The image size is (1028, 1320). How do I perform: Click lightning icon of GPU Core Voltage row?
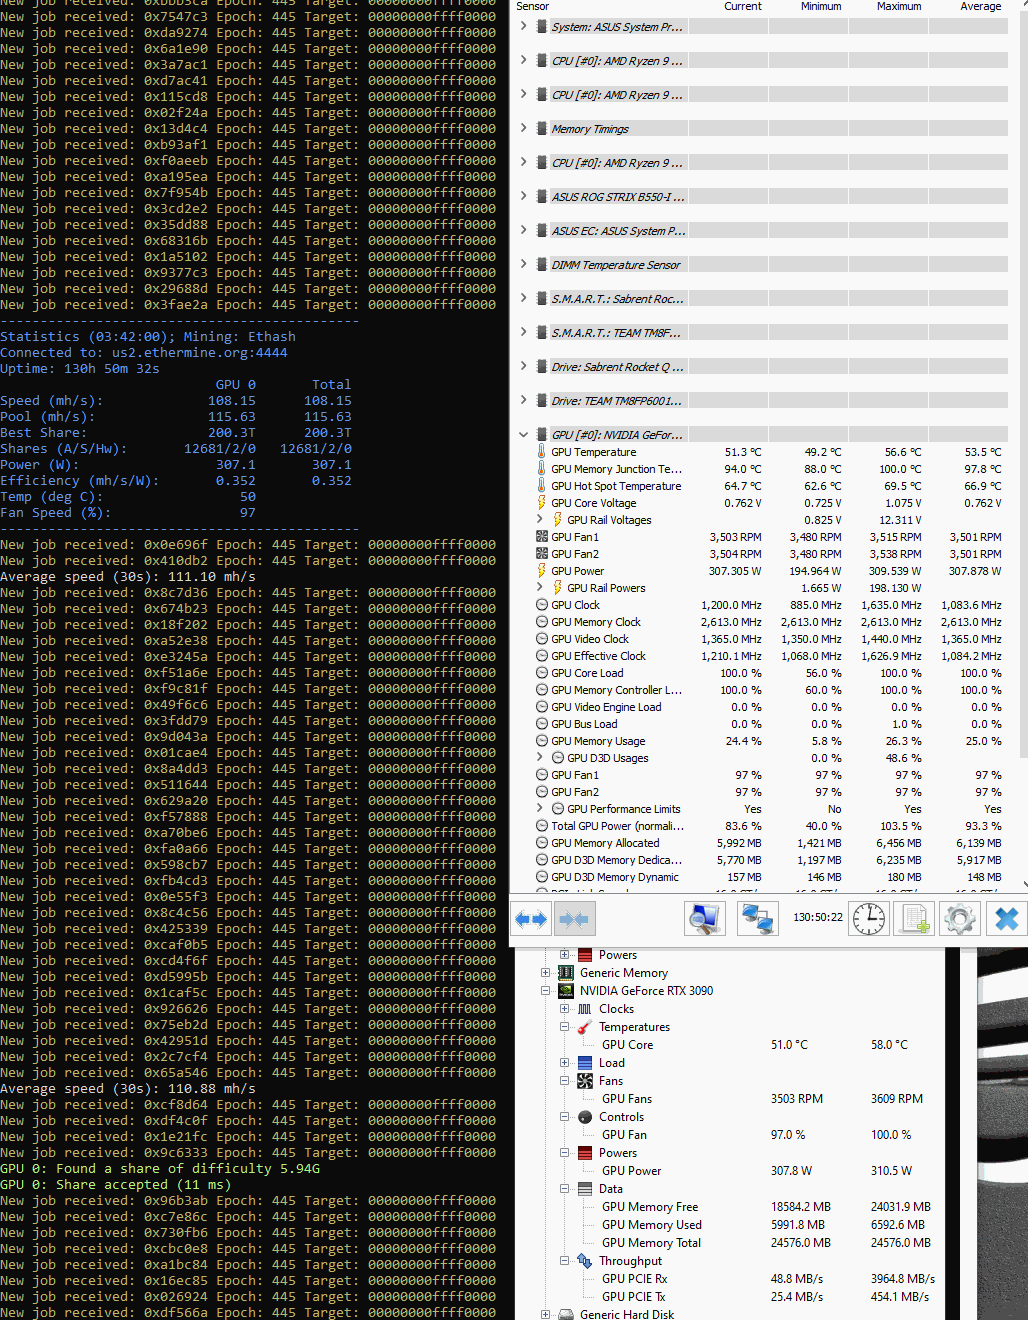542,503
